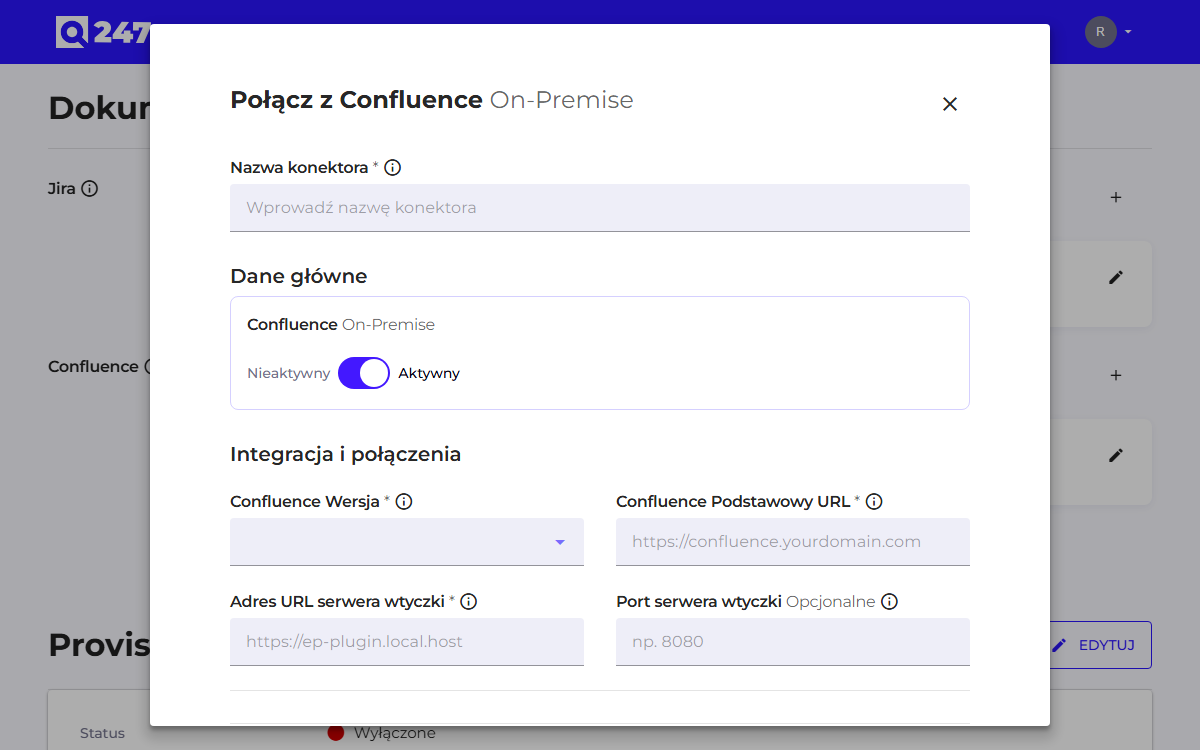Click the Wyłączone status text
1200x750 pixels.
[395, 733]
